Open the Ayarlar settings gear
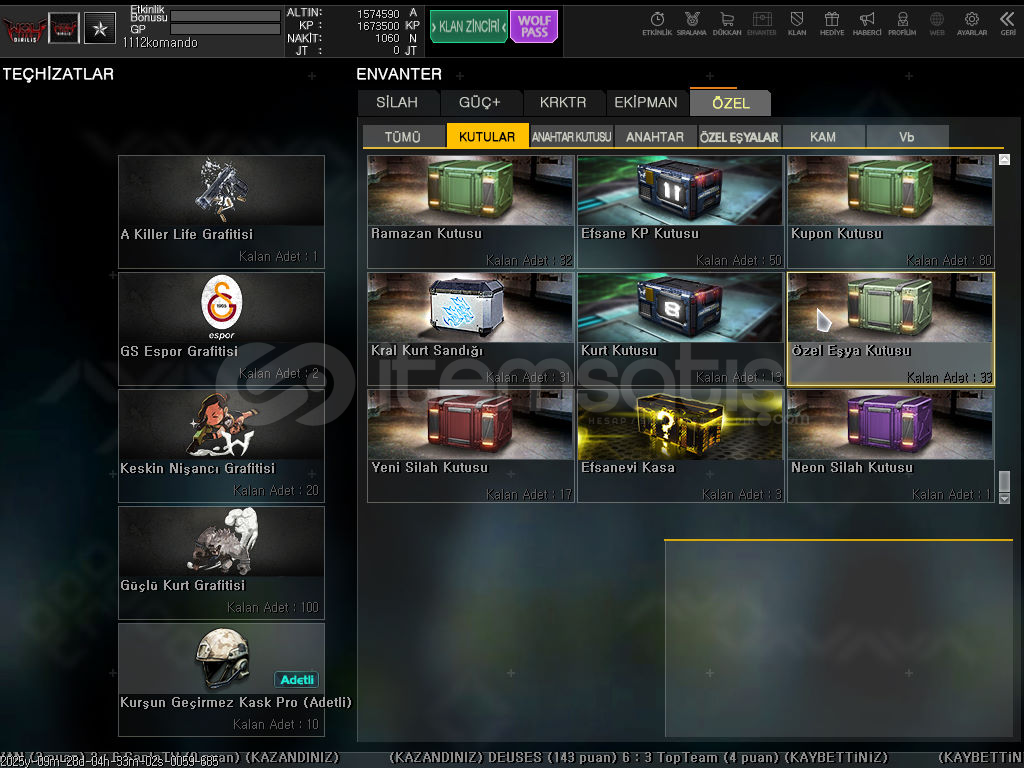The width and height of the screenshot is (1024, 768). click(972, 24)
